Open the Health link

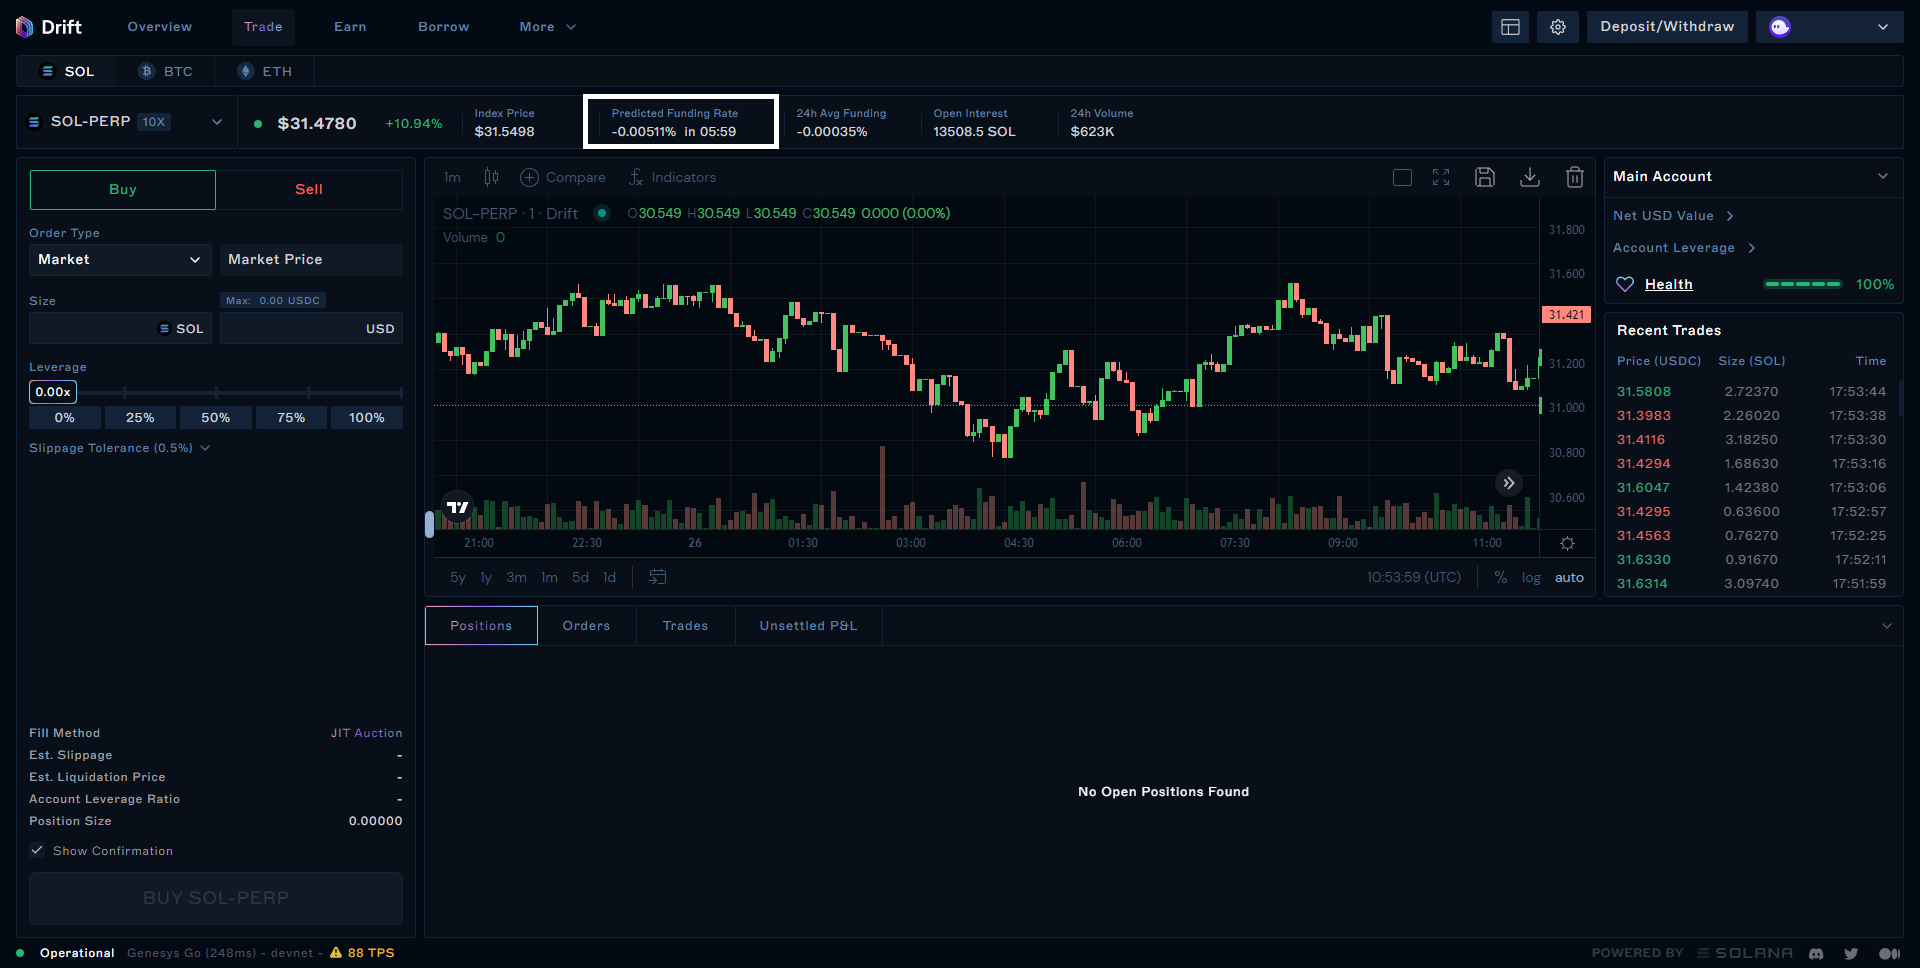[x=1669, y=285]
